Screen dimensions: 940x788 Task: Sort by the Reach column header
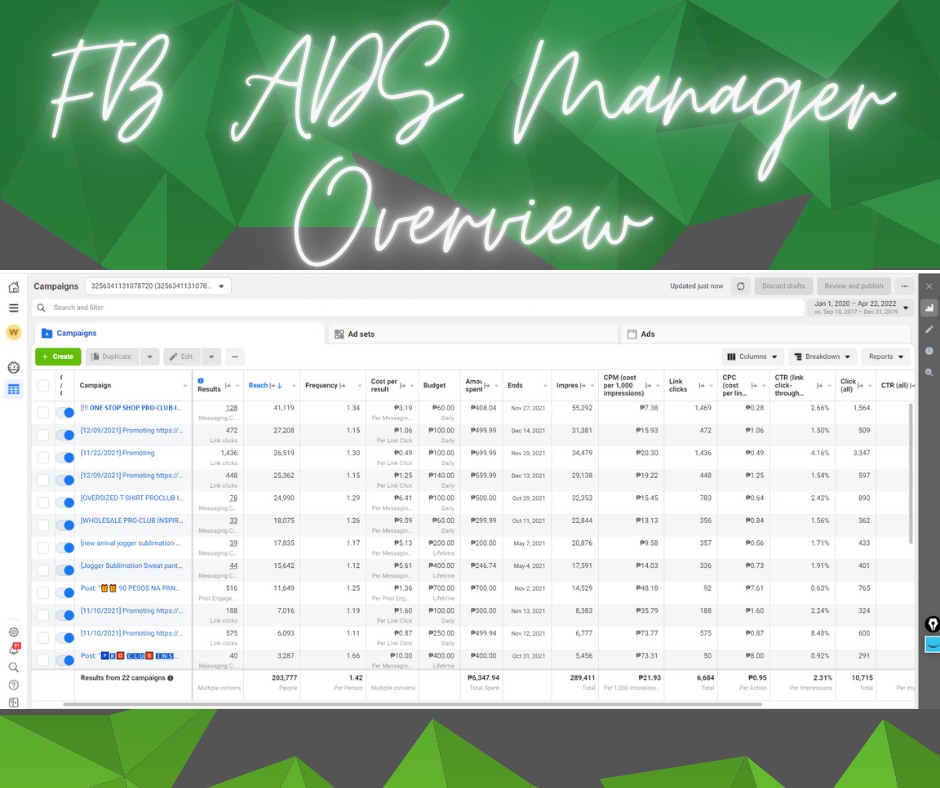(x=258, y=386)
